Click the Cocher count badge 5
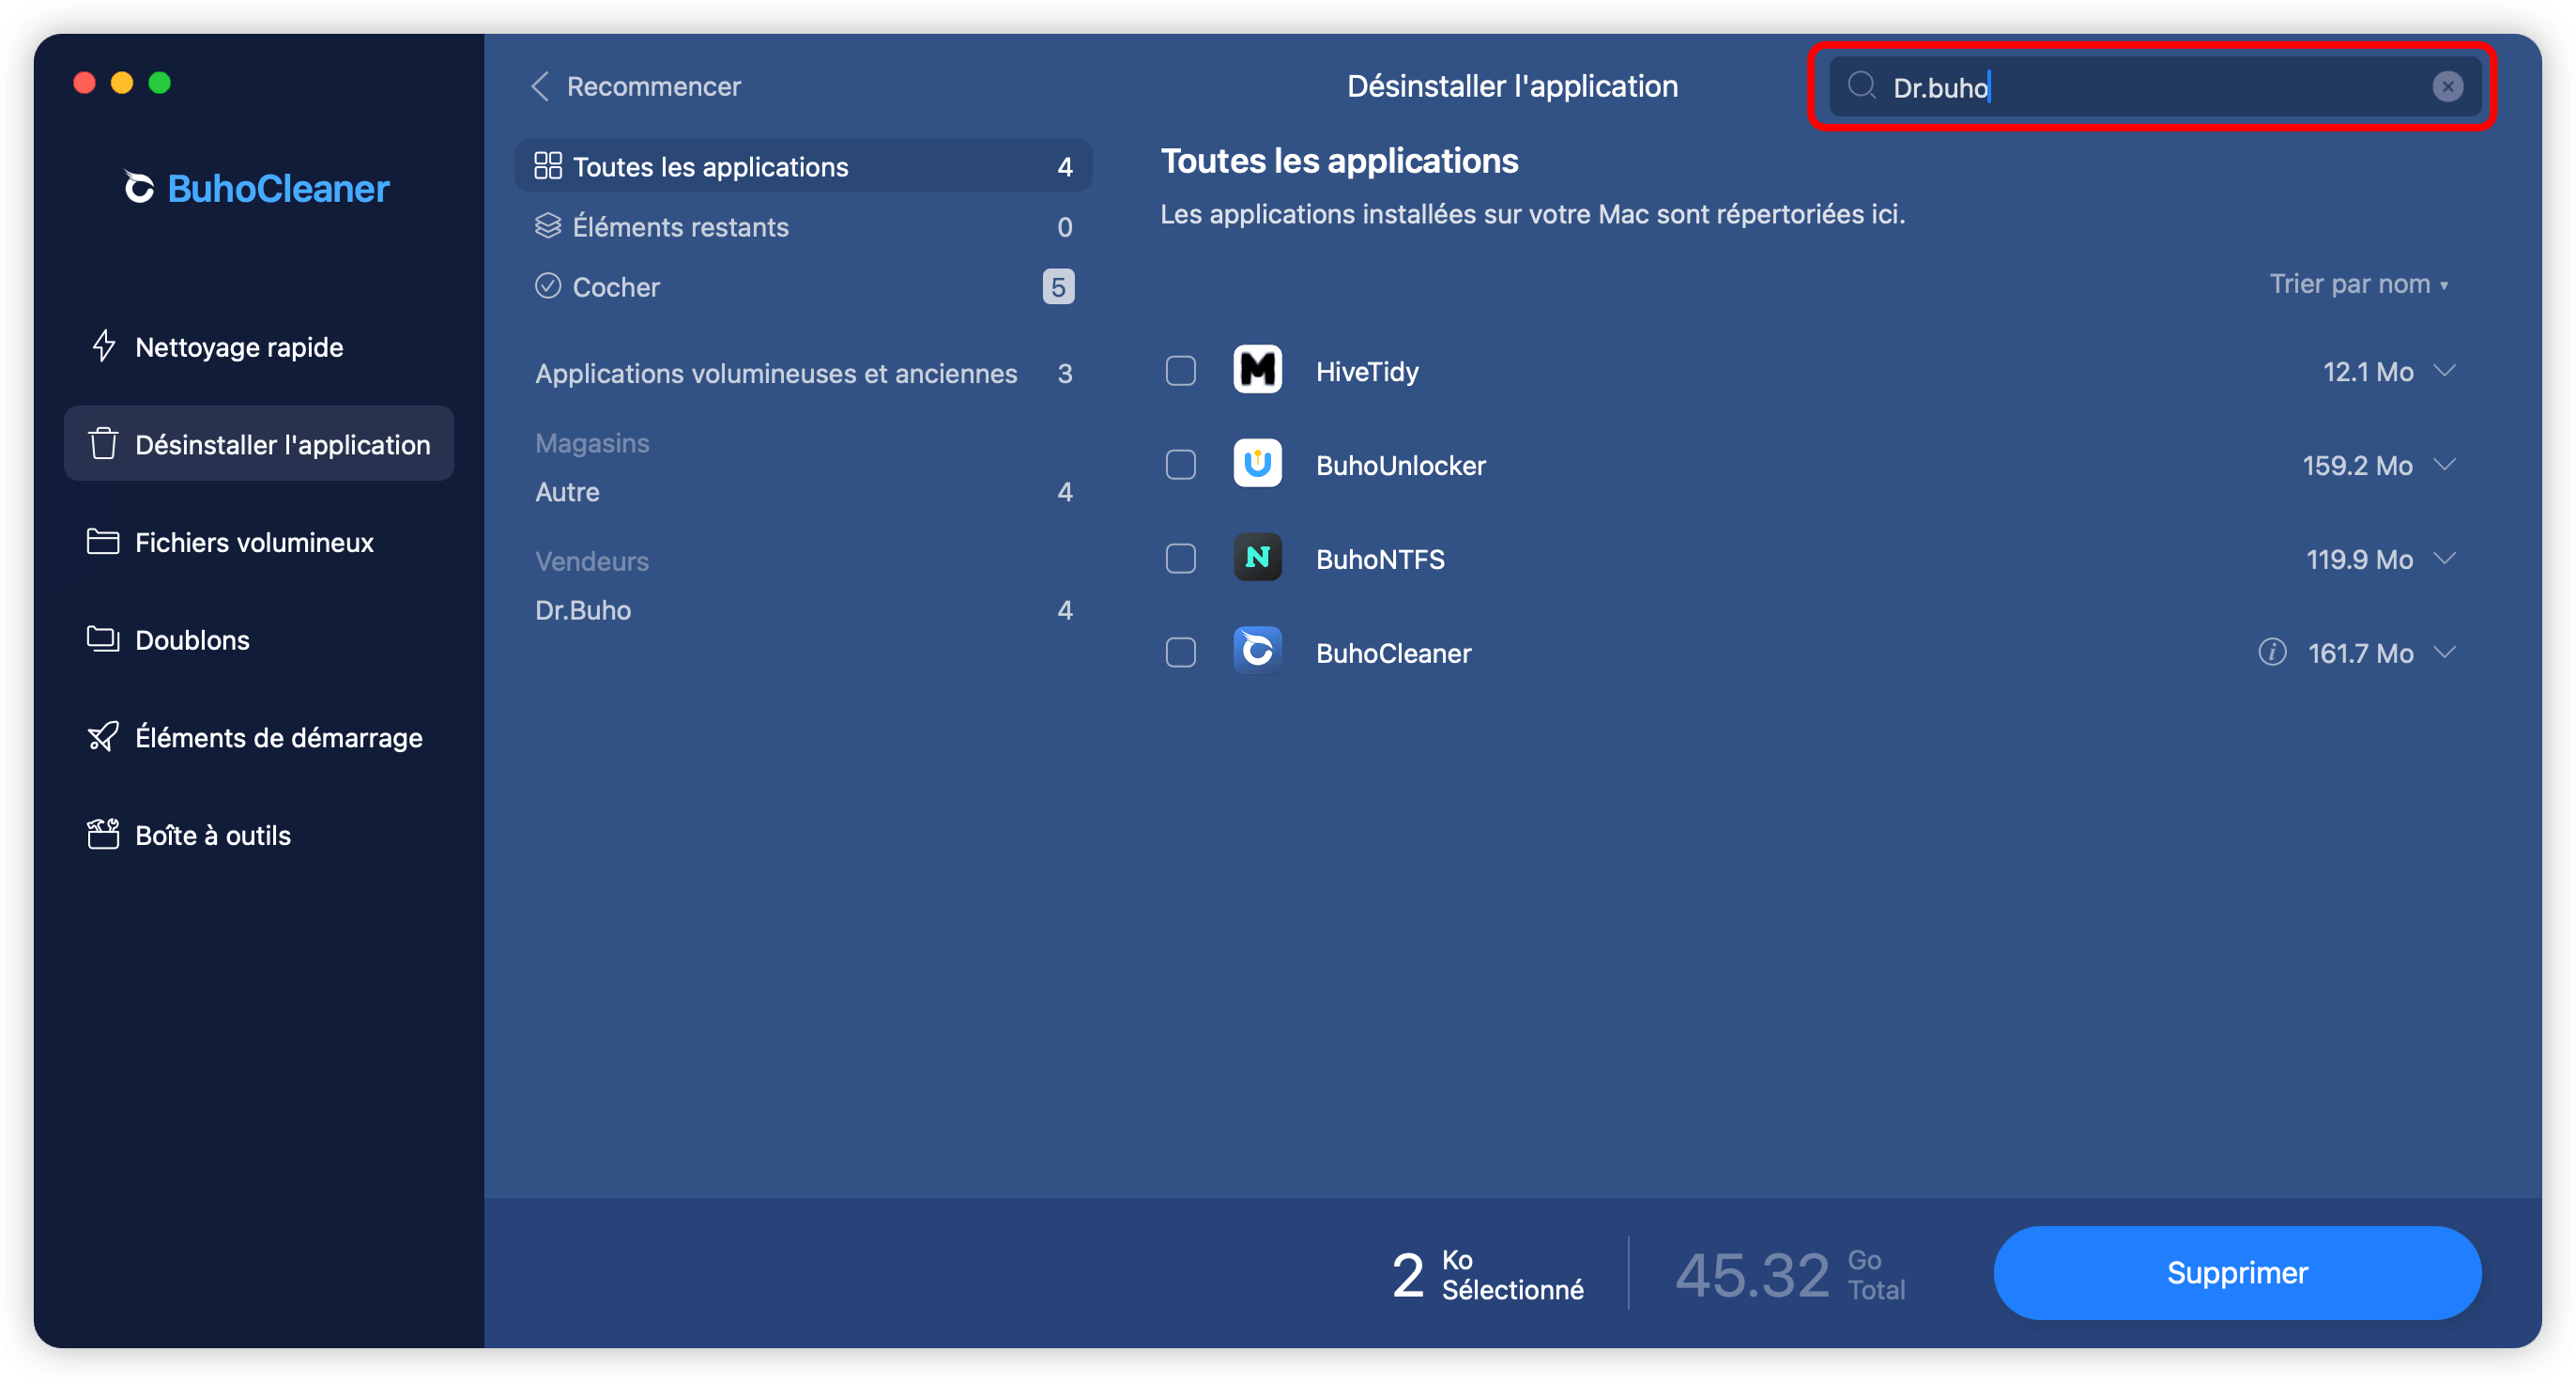This screenshot has width=2576, height=1382. coord(1058,287)
